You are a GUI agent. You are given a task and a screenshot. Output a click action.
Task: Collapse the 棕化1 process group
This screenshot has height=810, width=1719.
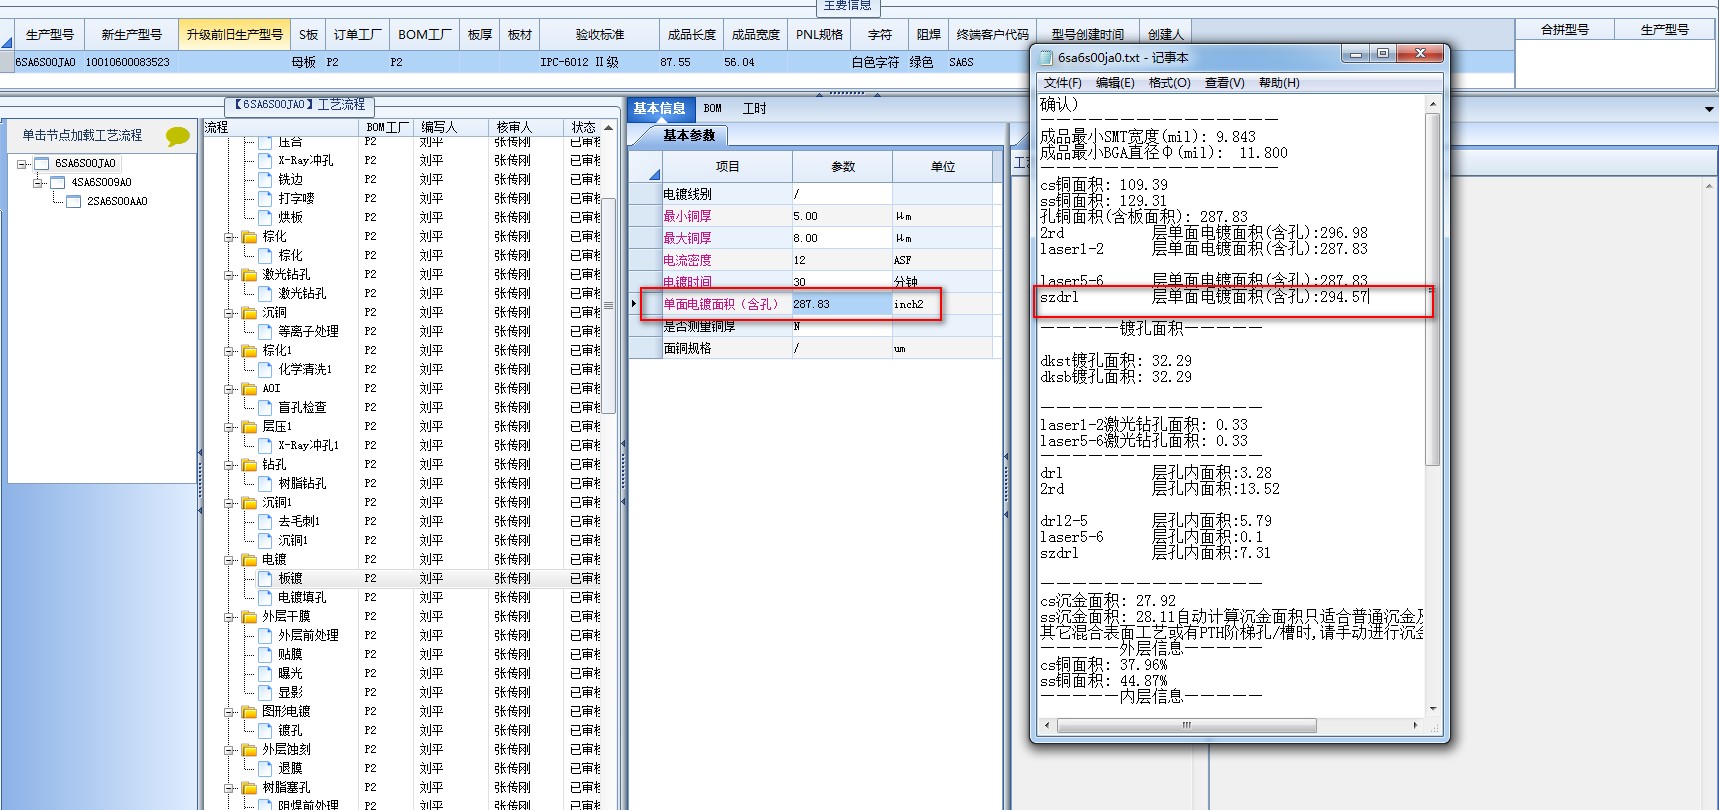(230, 351)
